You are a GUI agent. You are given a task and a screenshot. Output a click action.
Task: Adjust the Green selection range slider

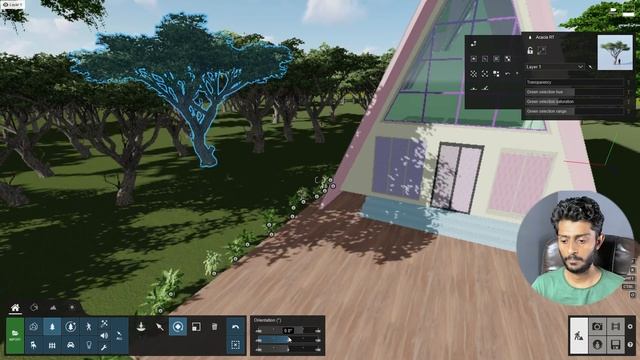tap(574, 111)
